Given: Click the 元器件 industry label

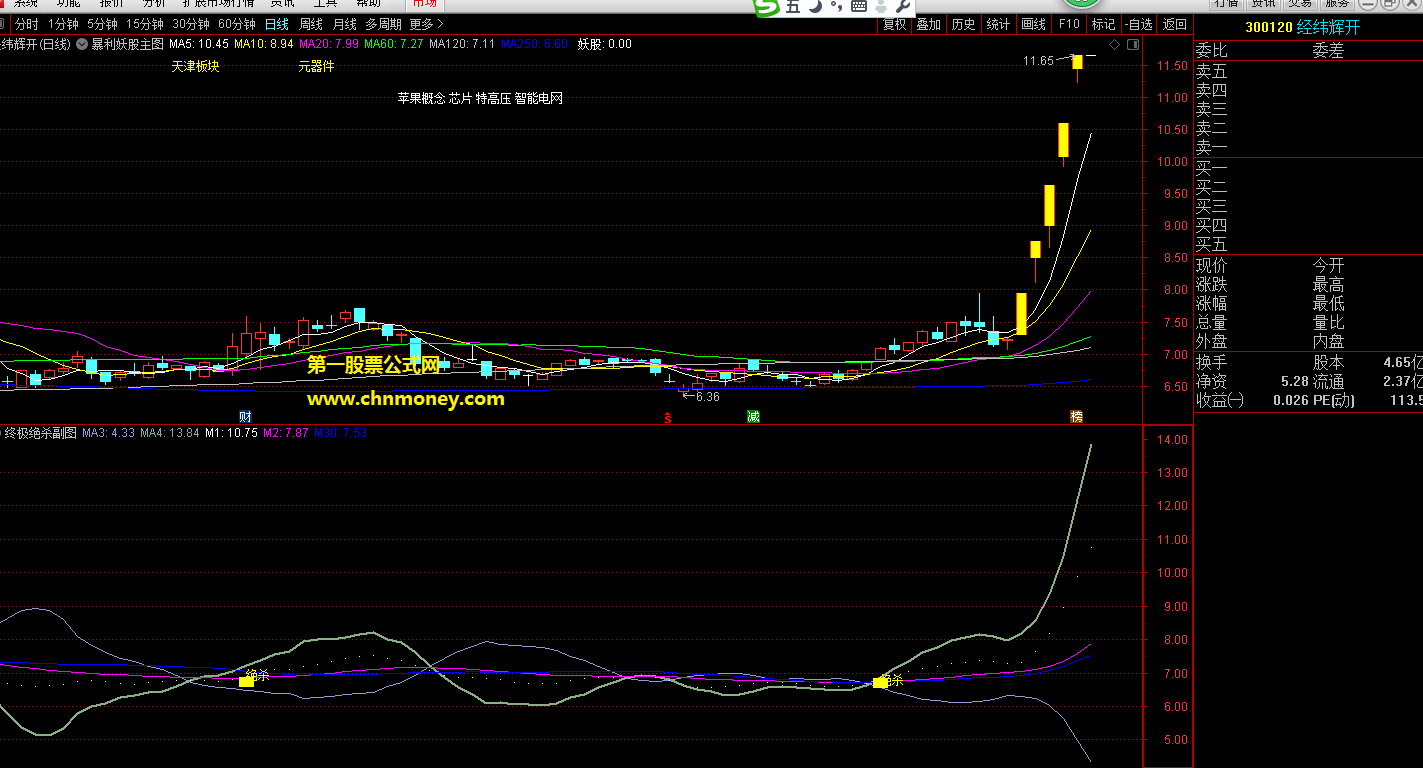Looking at the screenshot, I should (x=316, y=67).
